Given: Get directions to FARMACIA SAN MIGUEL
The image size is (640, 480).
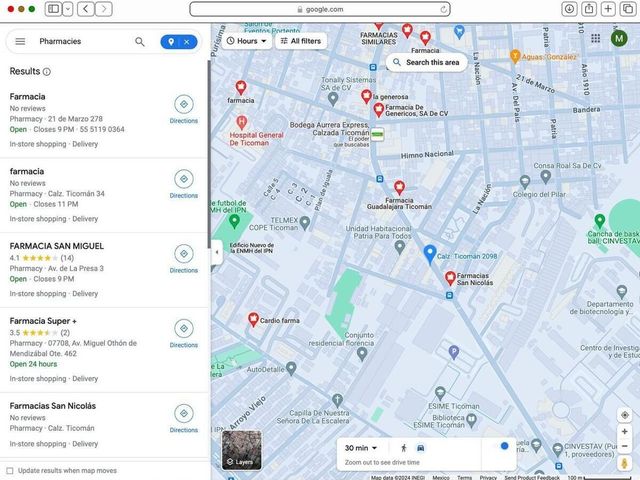Looking at the screenshot, I should pos(184,259).
